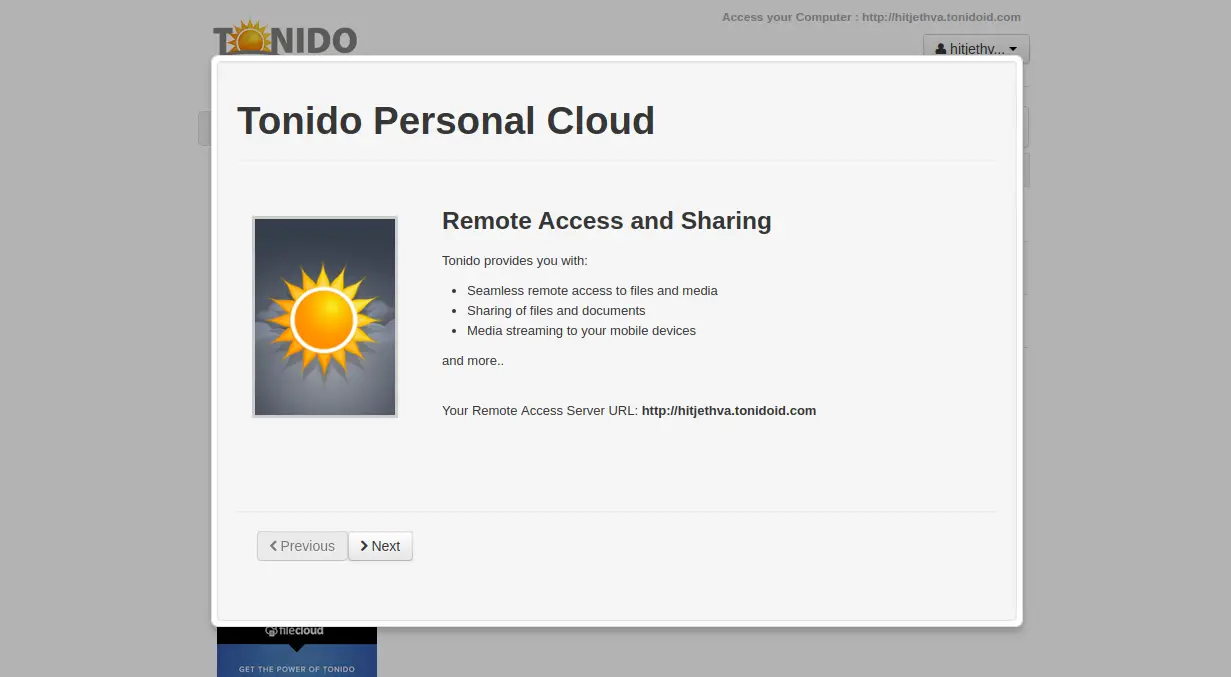Click the "and more.." text
This screenshot has width=1231, height=677.
pos(473,361)
